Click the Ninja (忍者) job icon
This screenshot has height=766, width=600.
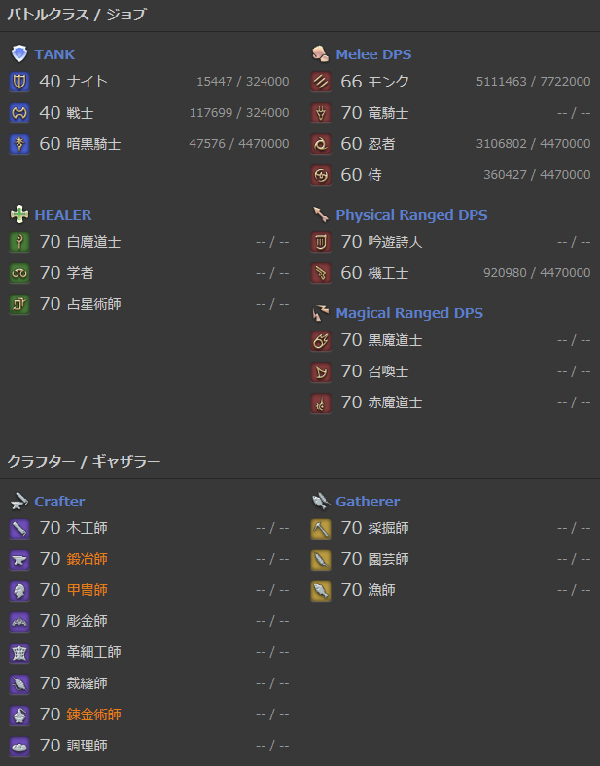click(321, 144)
